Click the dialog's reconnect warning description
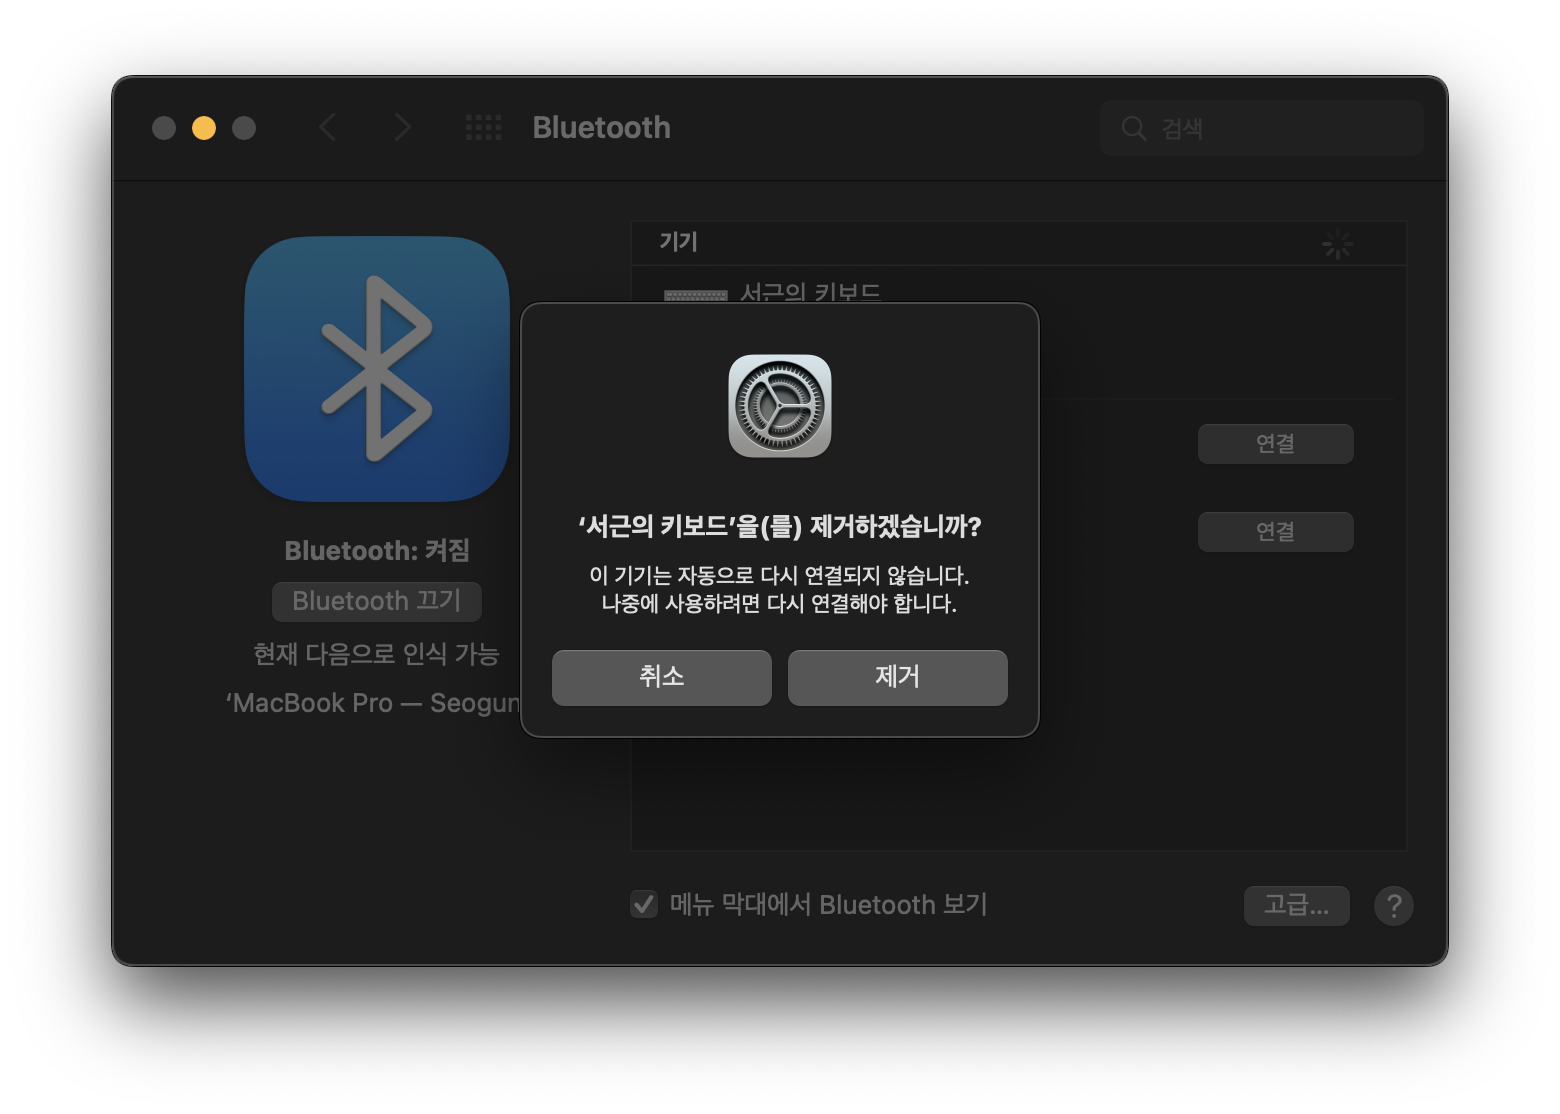Image resolution: width=1560 pixels, height=1114 pixels. (779, 589)
